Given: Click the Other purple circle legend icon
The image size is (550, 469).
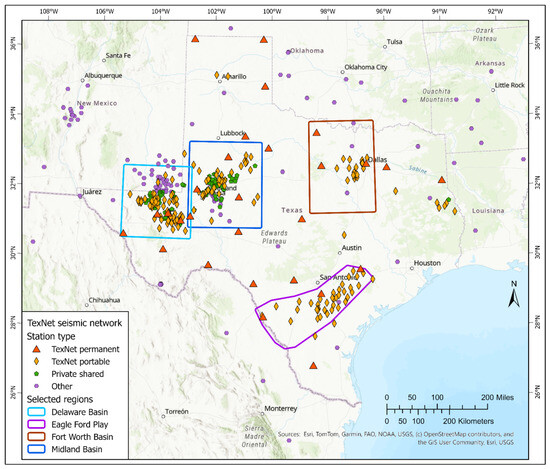Looking at the screenshot, I should [36, 386].
